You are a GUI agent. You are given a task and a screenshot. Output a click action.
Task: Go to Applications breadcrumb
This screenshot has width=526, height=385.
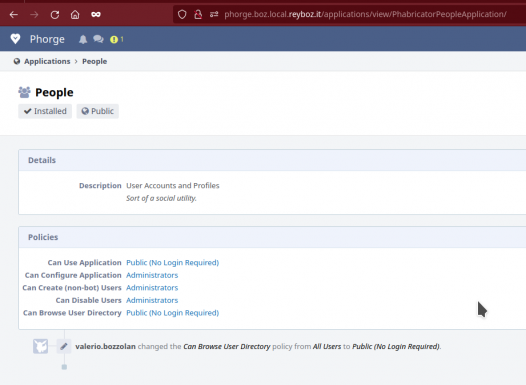(47, 61)
